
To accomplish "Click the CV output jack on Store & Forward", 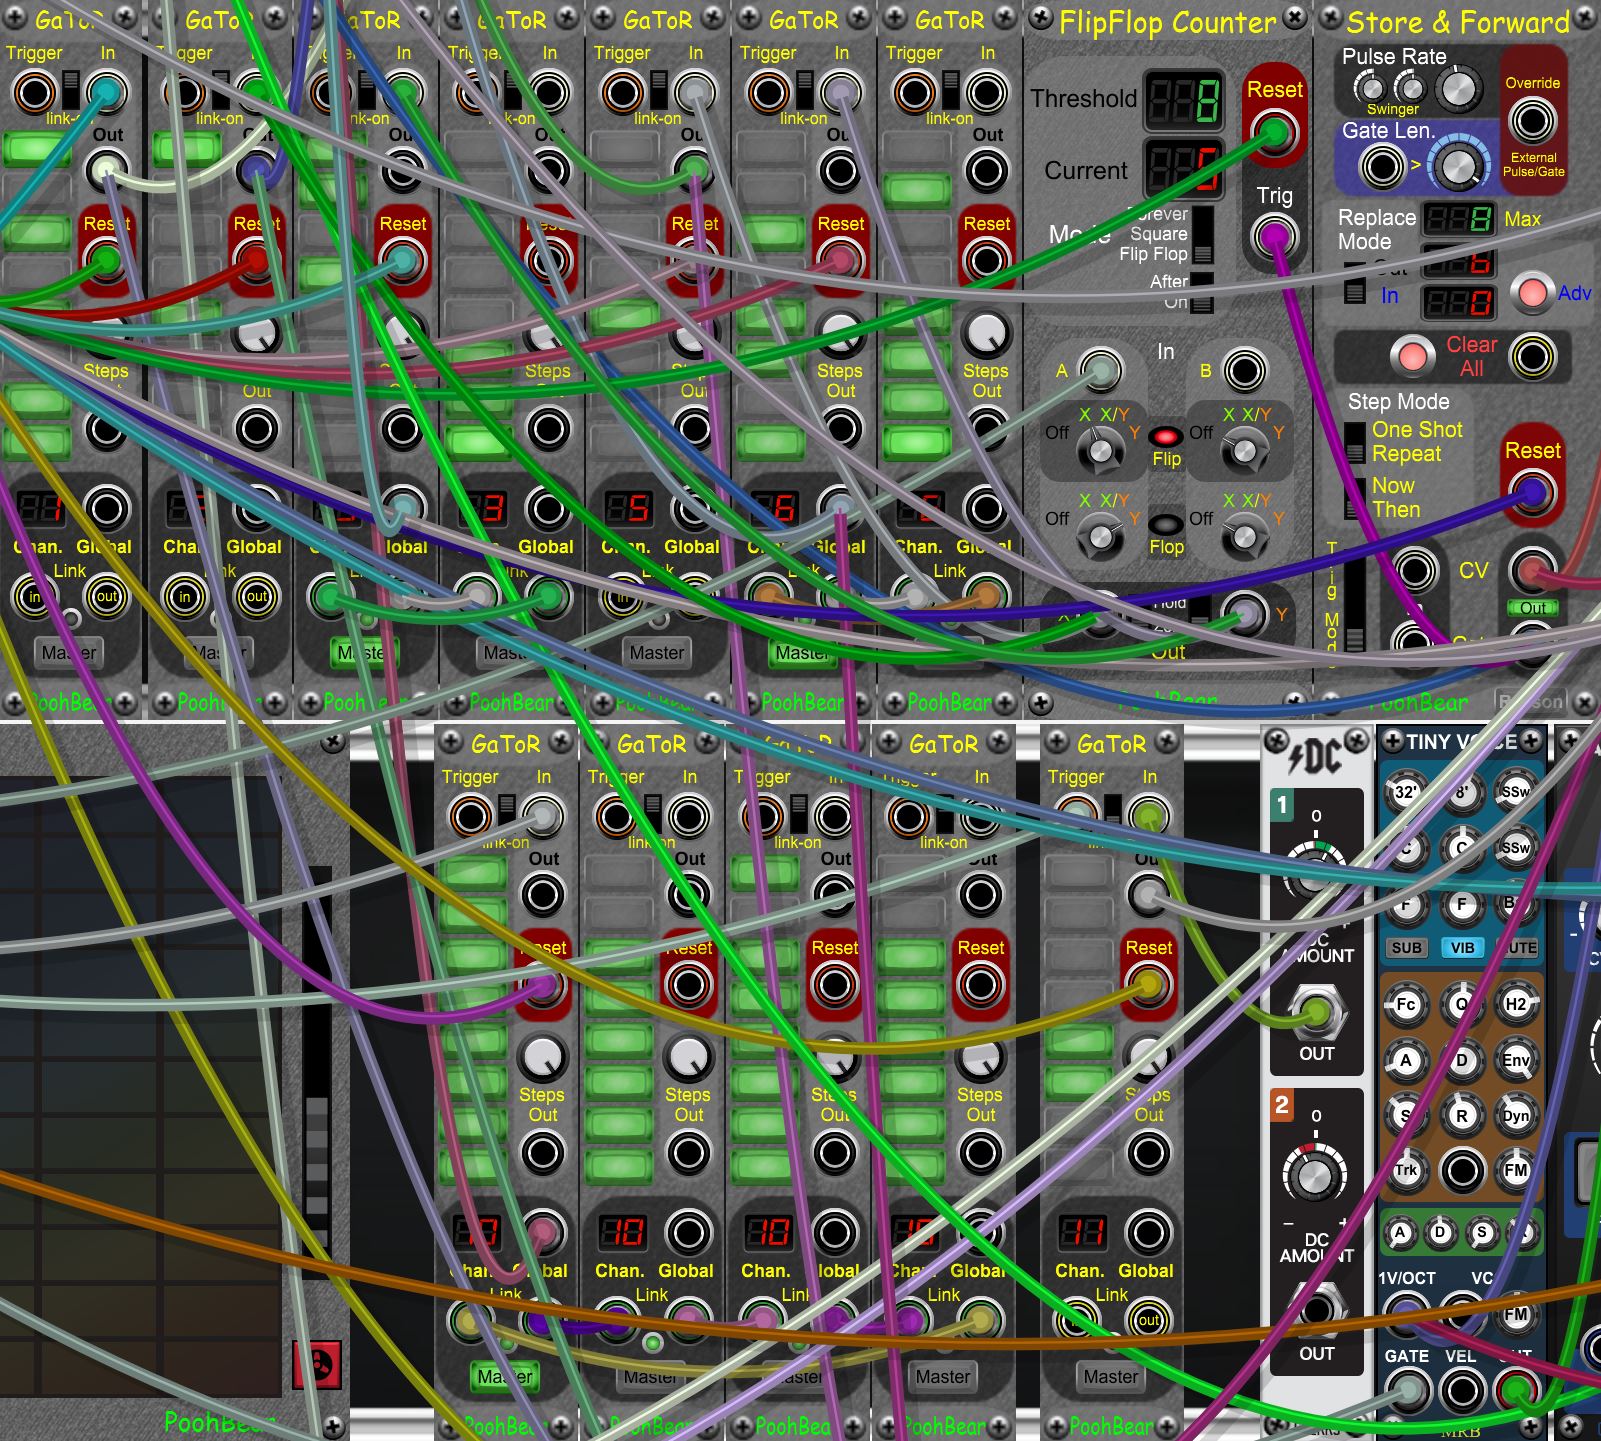I will tap(1533, 570).
